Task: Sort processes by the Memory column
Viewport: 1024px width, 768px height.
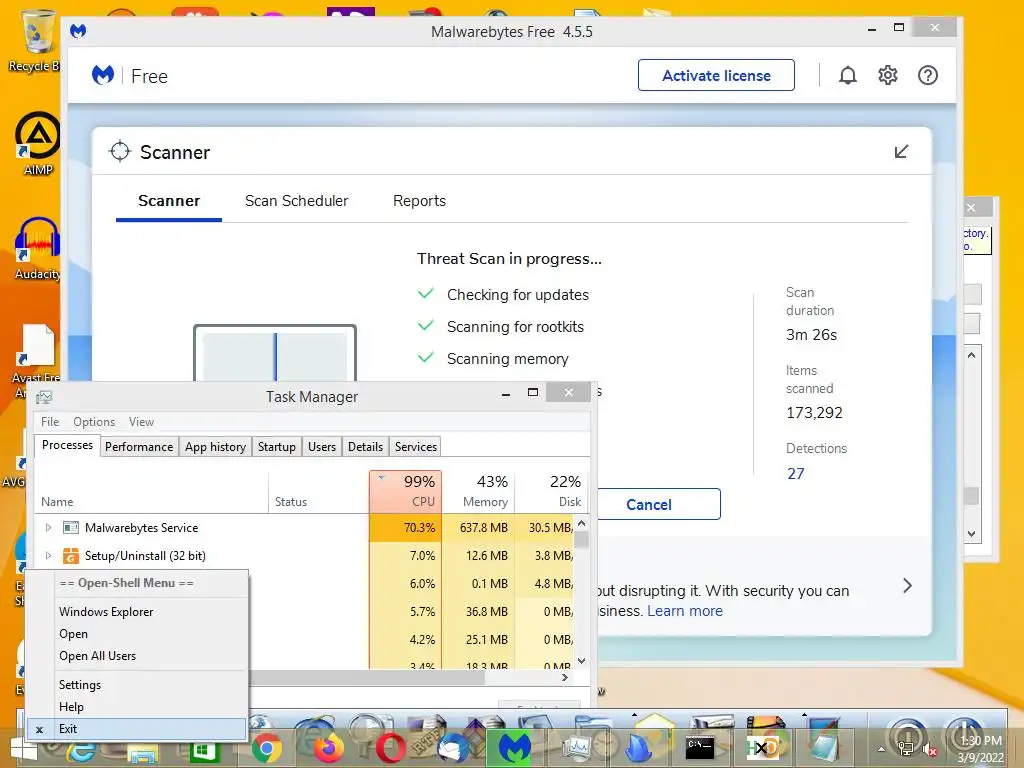Action: [479, 491]
